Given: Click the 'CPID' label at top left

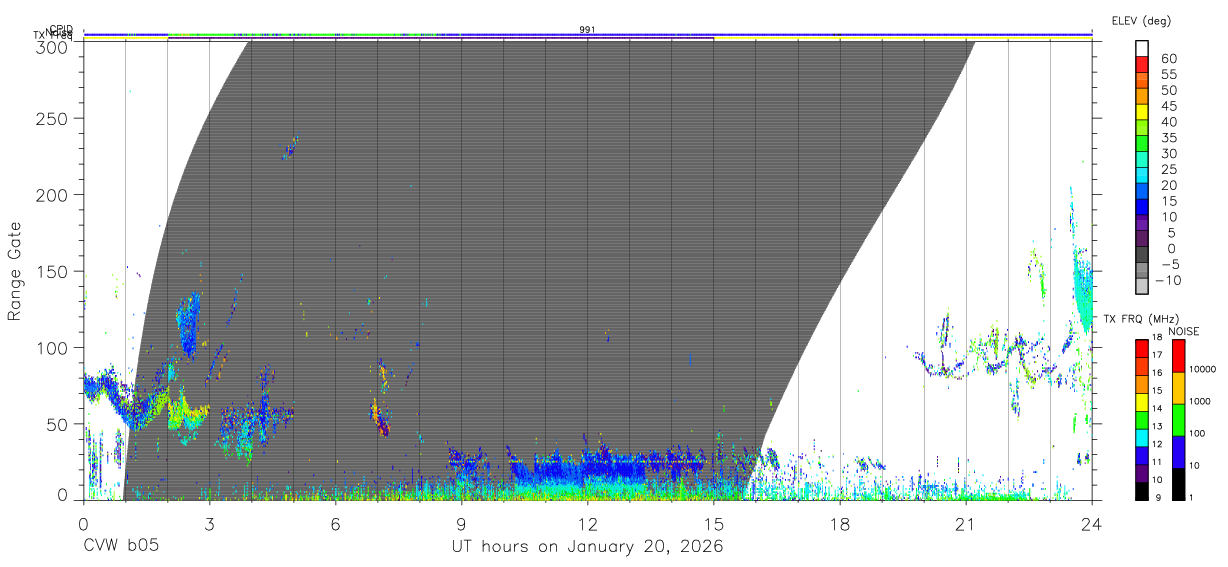Looking at the screenshot, I should (x=60, y=30).
